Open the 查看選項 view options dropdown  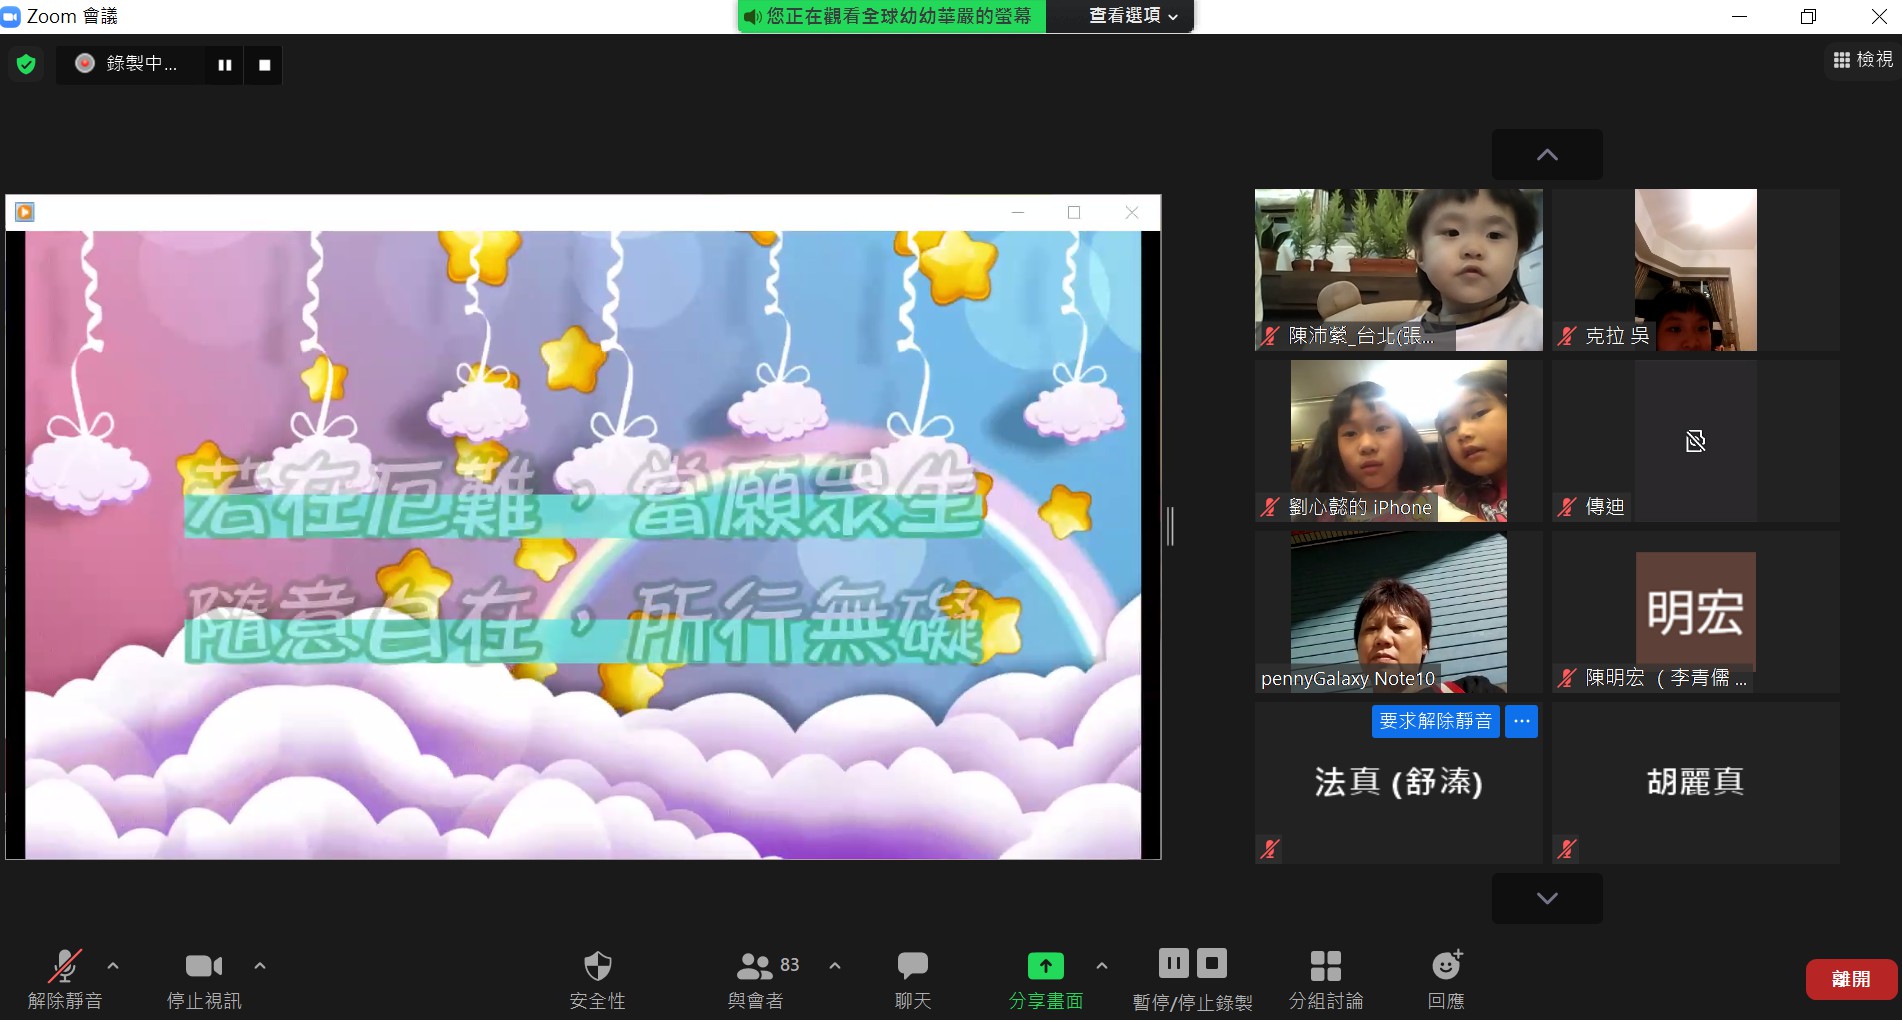(x=1132, y=16)
